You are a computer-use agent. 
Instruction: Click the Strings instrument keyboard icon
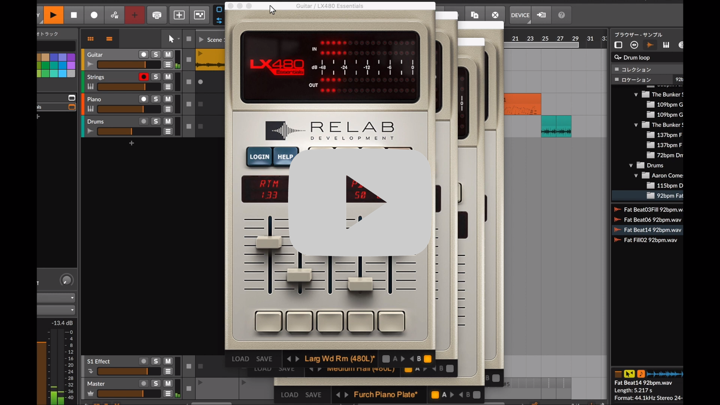[90, 87]
